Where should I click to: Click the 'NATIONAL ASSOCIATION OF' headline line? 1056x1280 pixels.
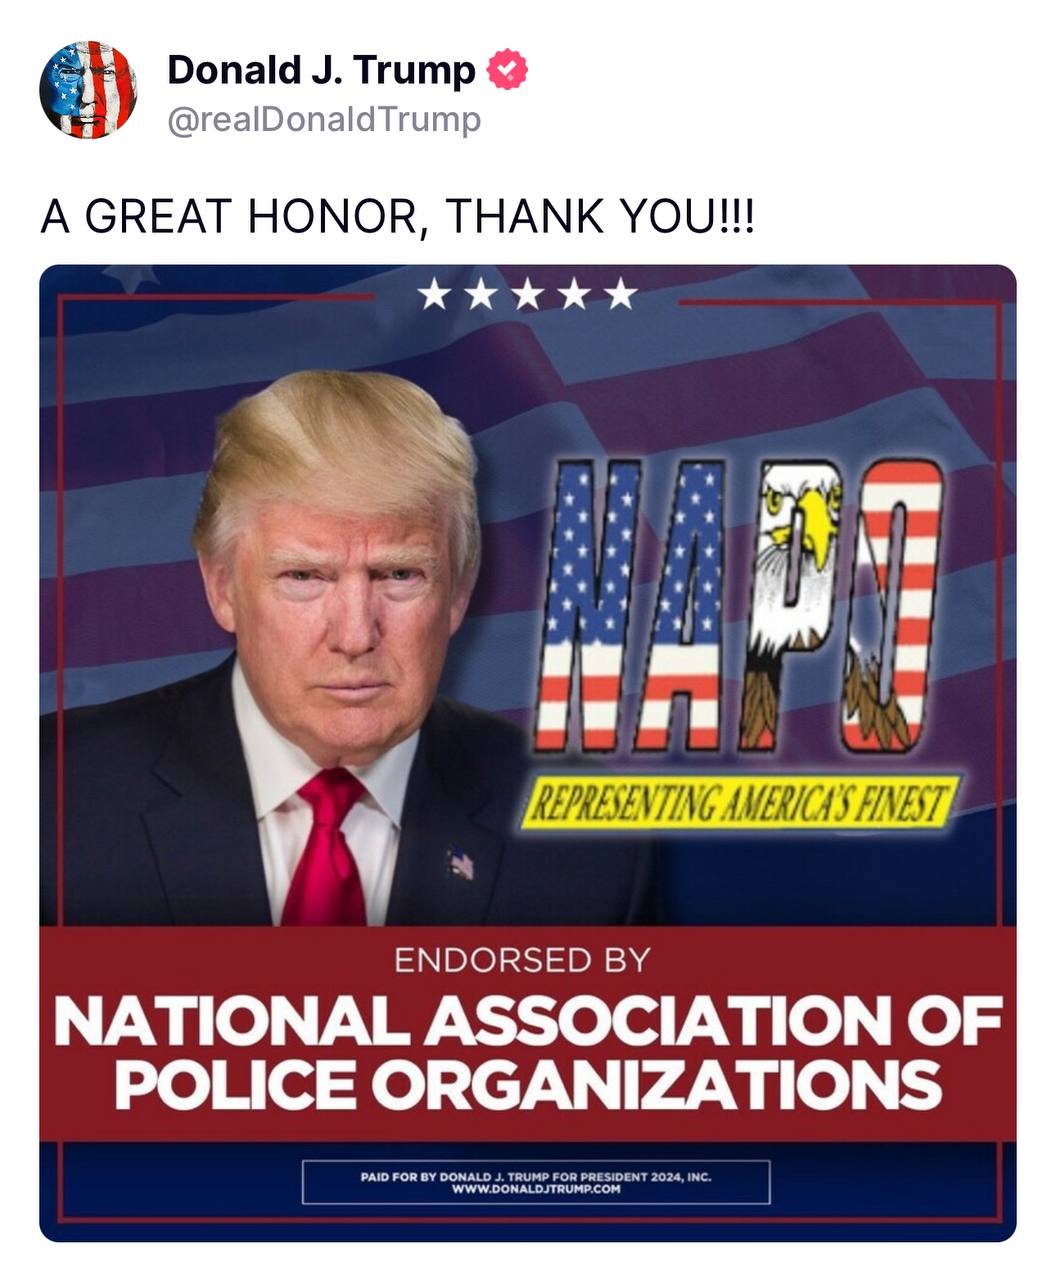(x=527, y=1023)
